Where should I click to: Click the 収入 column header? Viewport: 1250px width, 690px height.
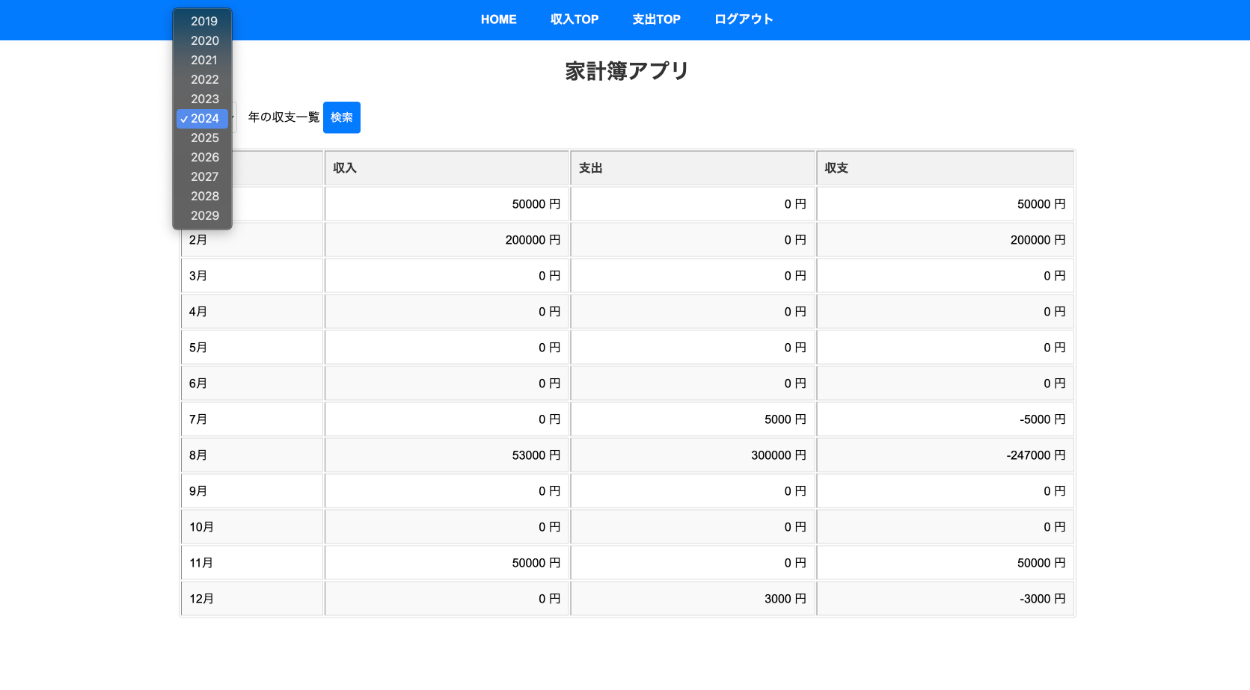tap(345, 168)
